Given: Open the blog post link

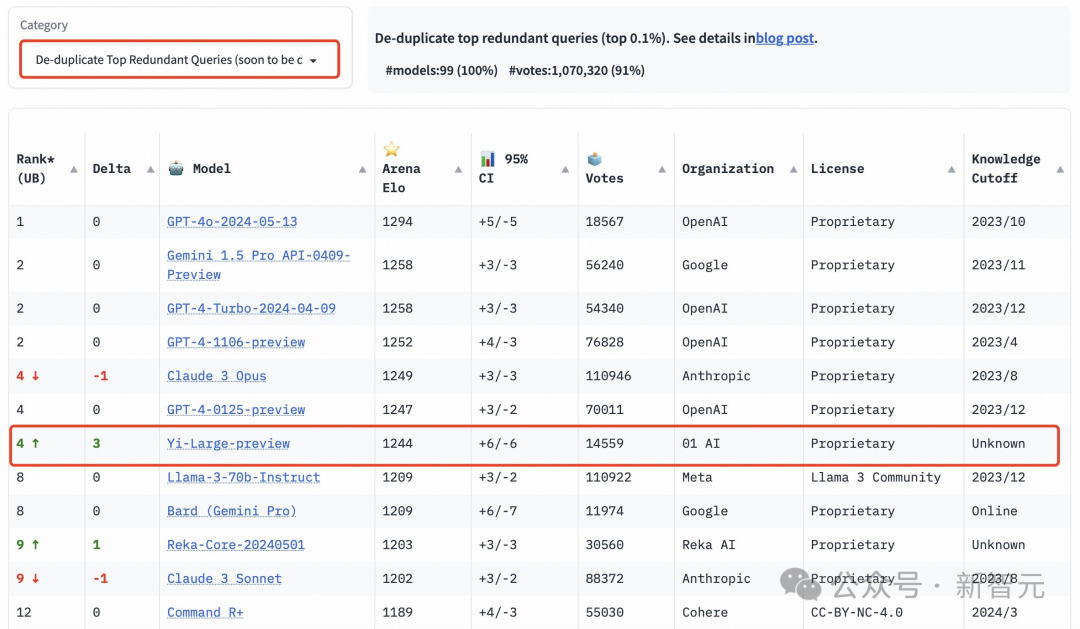Looking at the screenshot, I should click(785, 38).
